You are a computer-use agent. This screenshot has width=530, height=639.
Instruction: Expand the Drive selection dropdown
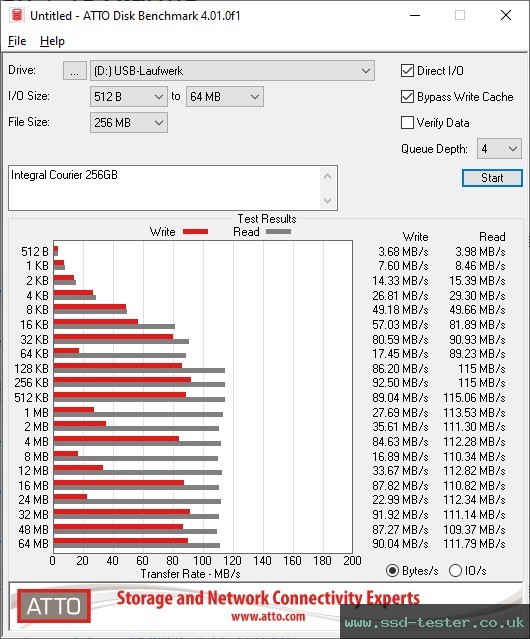point(232,71)
